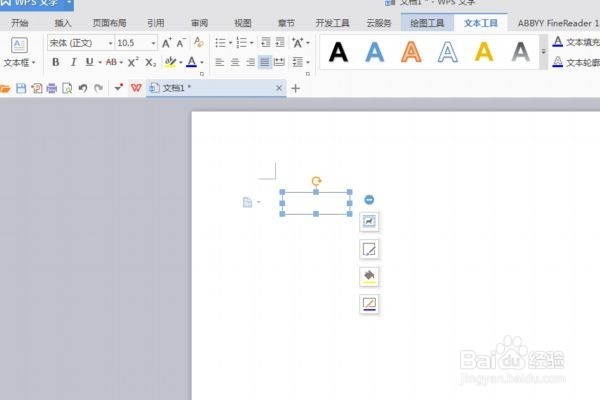Click the layout options icon beside textbox
The image size is (600, 400).
369,221
